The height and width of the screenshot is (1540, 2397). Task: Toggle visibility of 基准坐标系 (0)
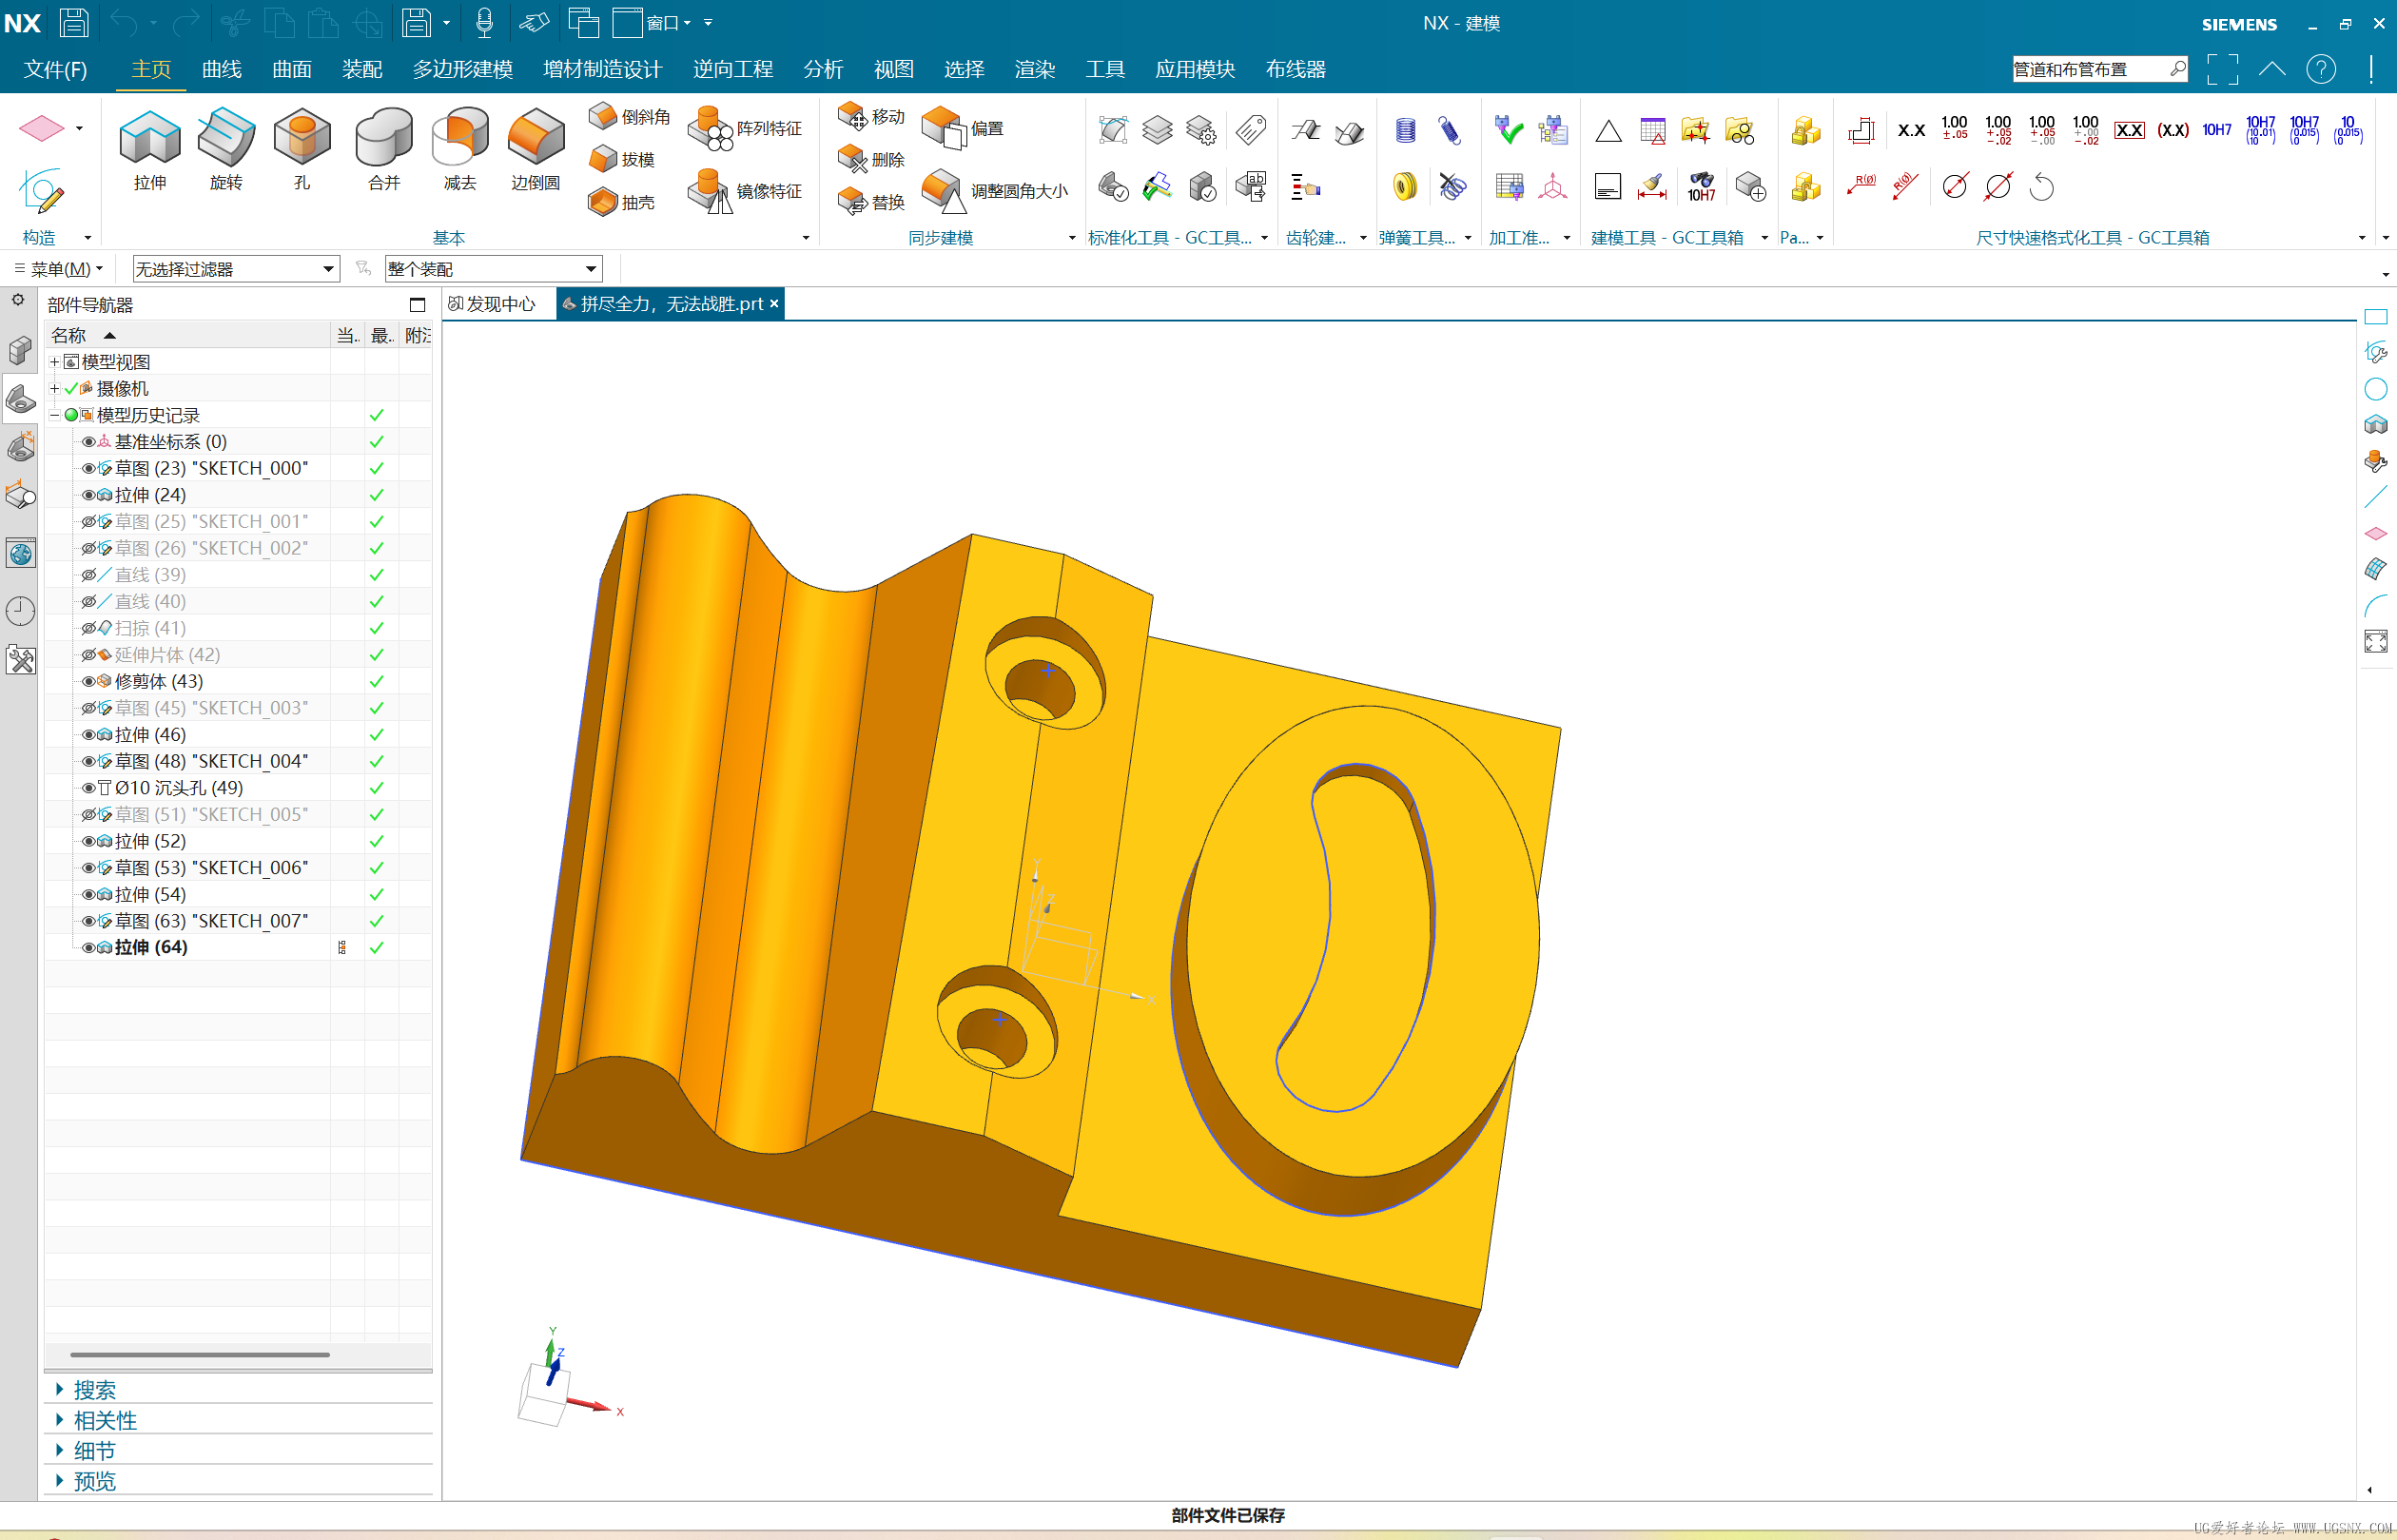[88, 441]
